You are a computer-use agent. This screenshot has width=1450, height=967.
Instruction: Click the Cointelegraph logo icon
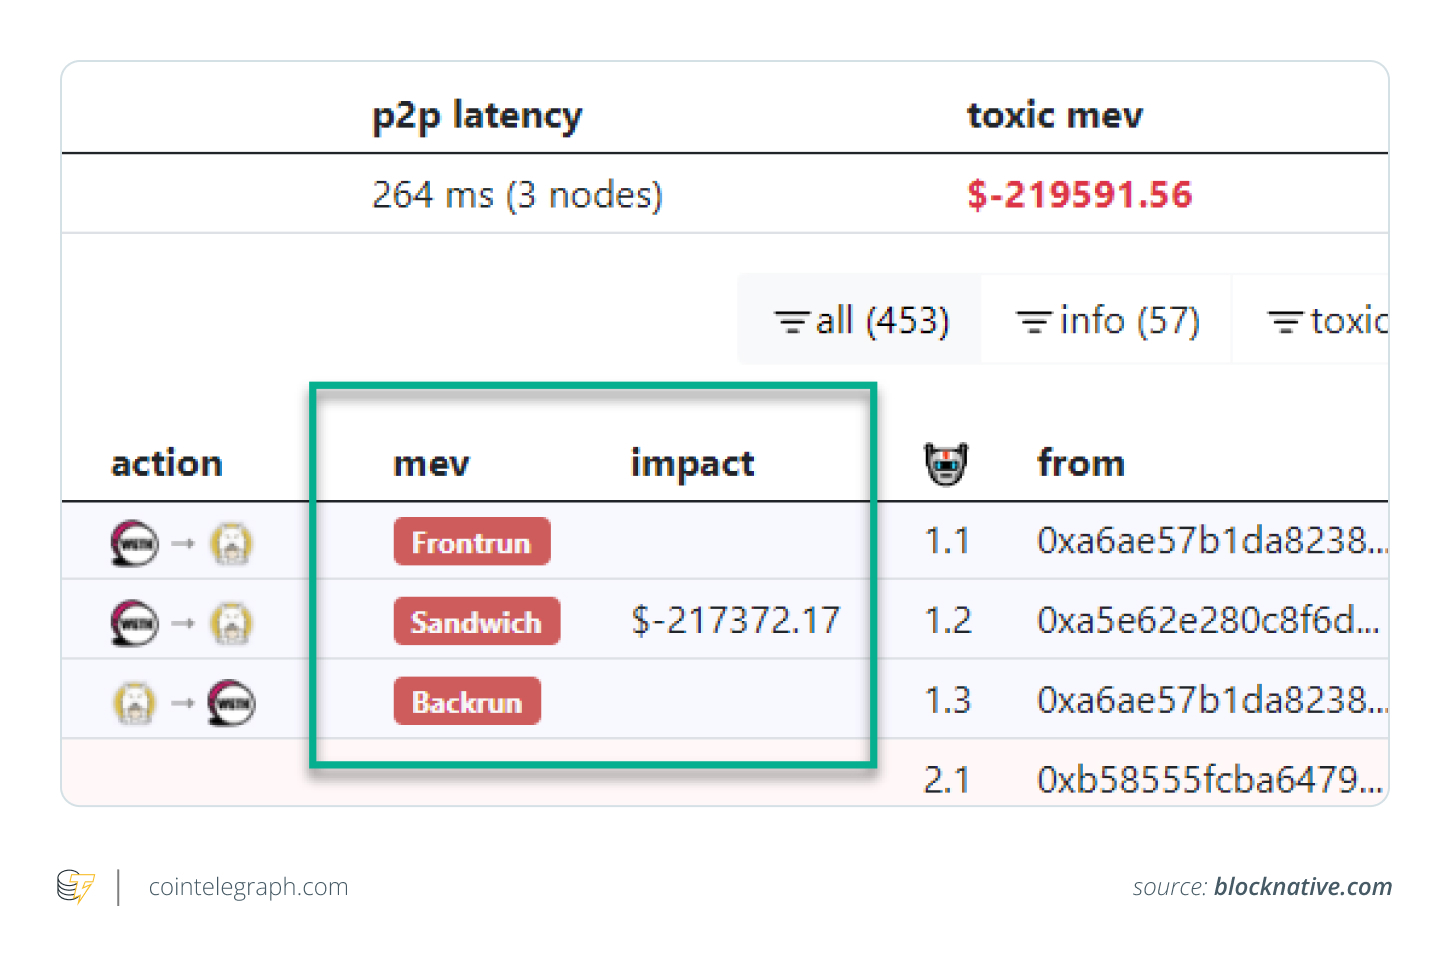point(76,887)
